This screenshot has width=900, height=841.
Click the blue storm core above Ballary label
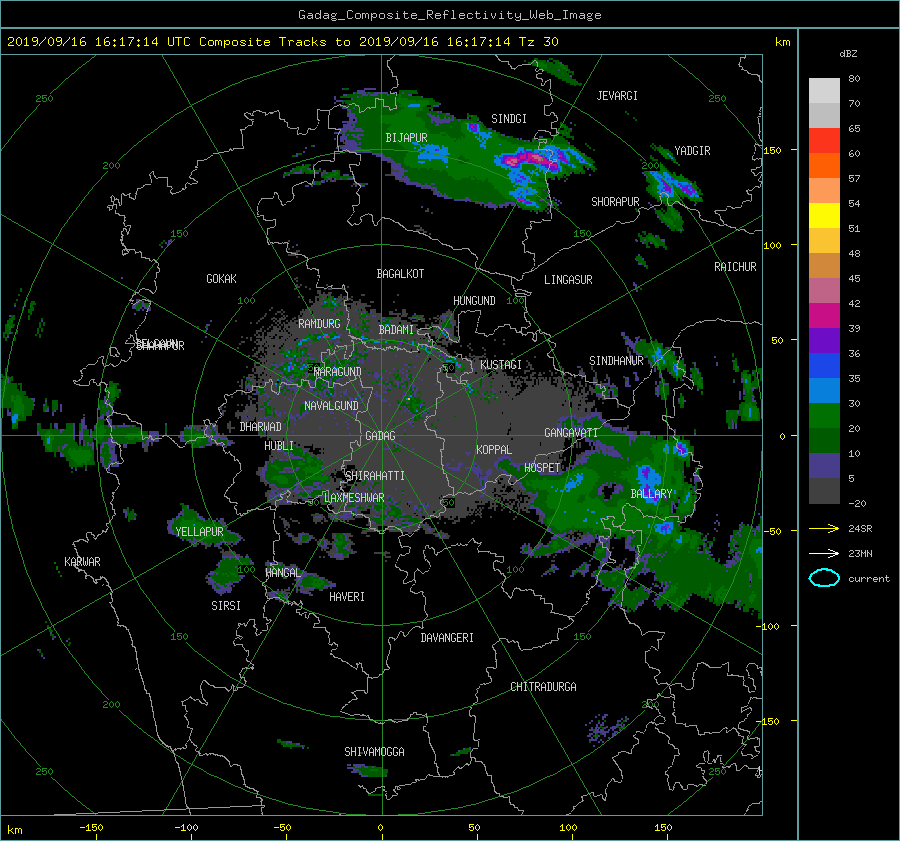pyautogui.click(x=648, y=475)
